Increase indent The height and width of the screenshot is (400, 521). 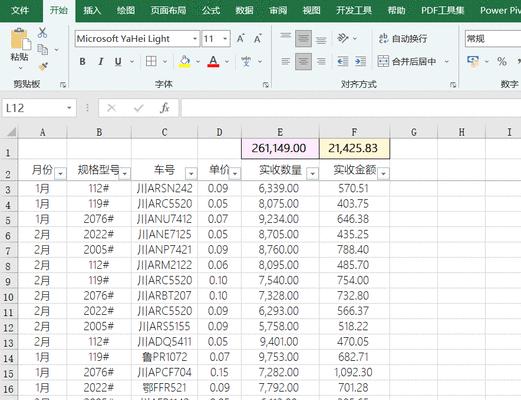tap(360, 61)
